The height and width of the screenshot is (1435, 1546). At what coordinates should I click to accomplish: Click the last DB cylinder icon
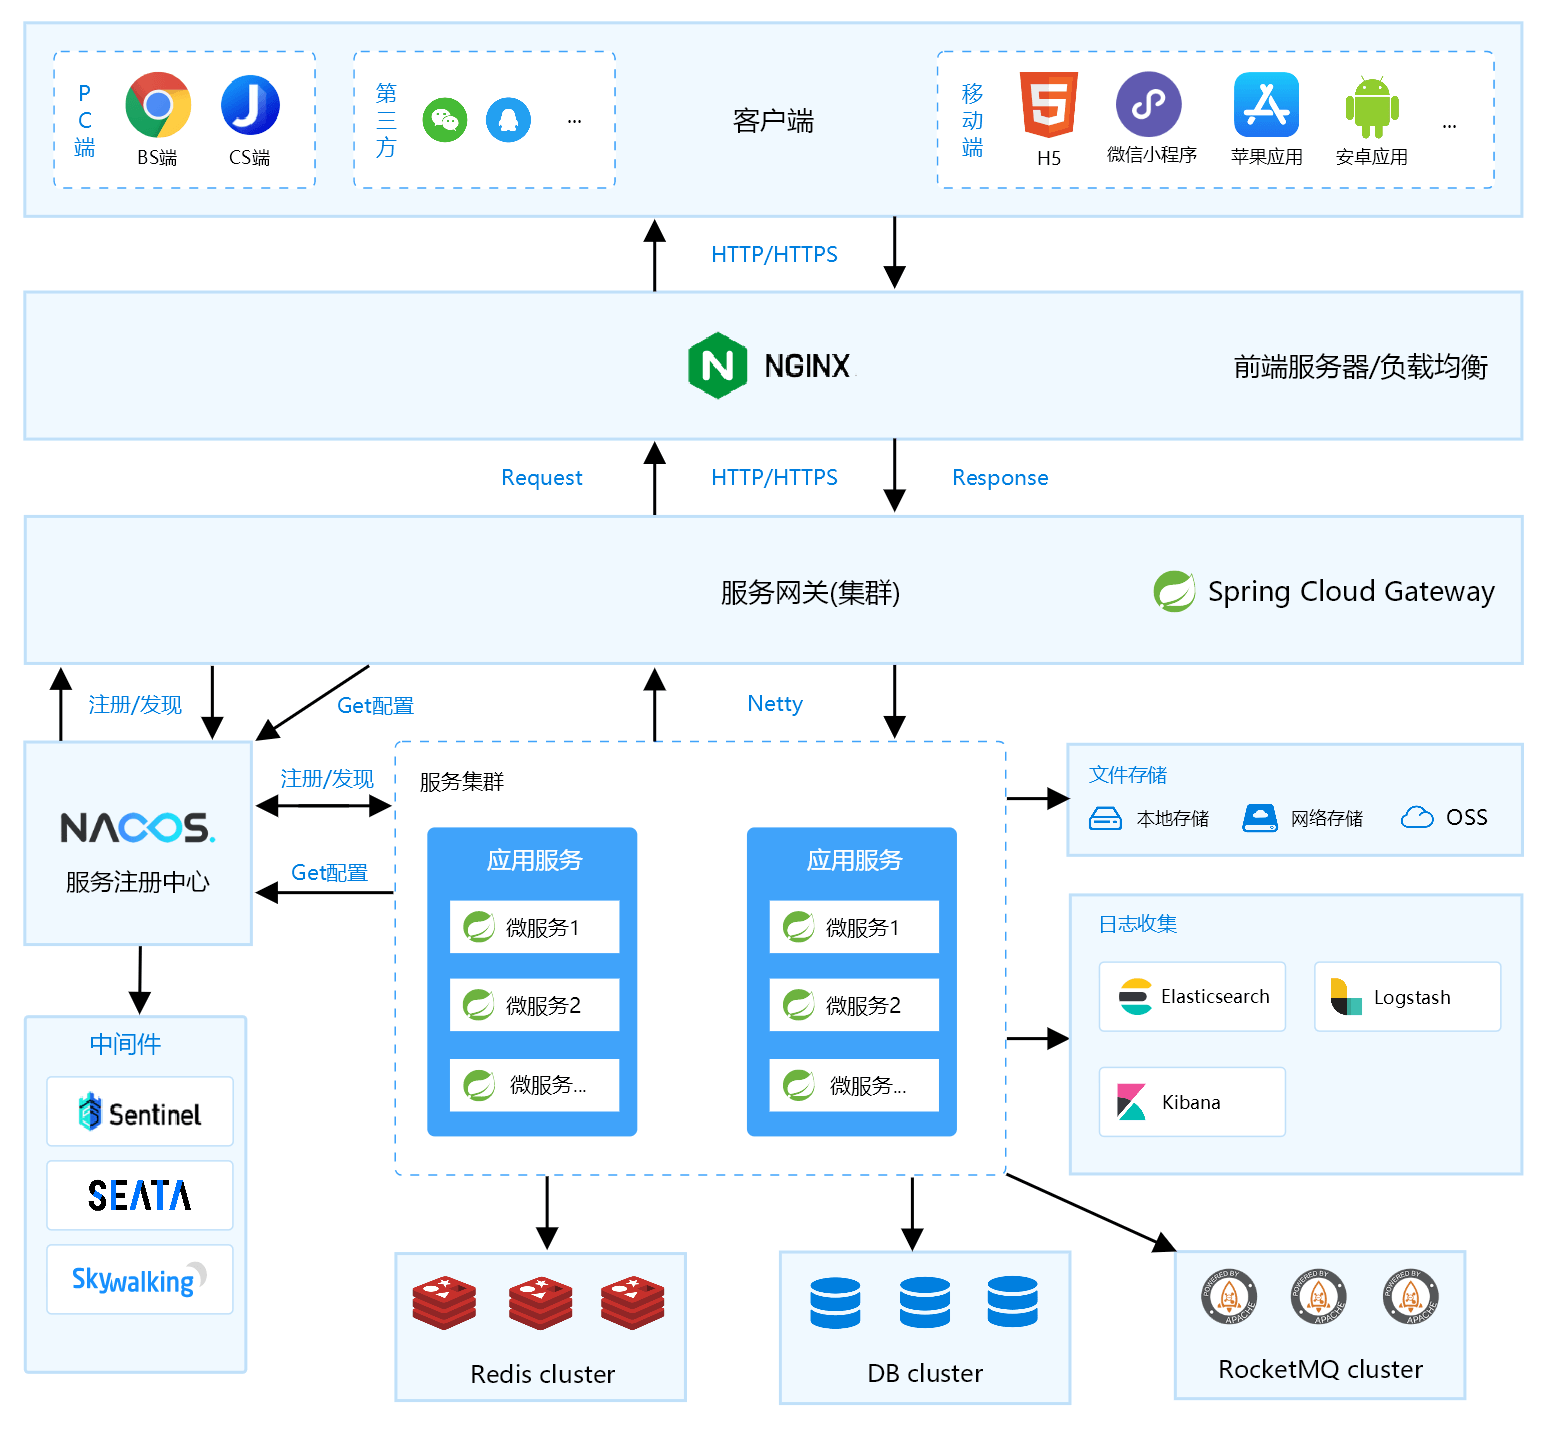click(x=1013, y=1302)
